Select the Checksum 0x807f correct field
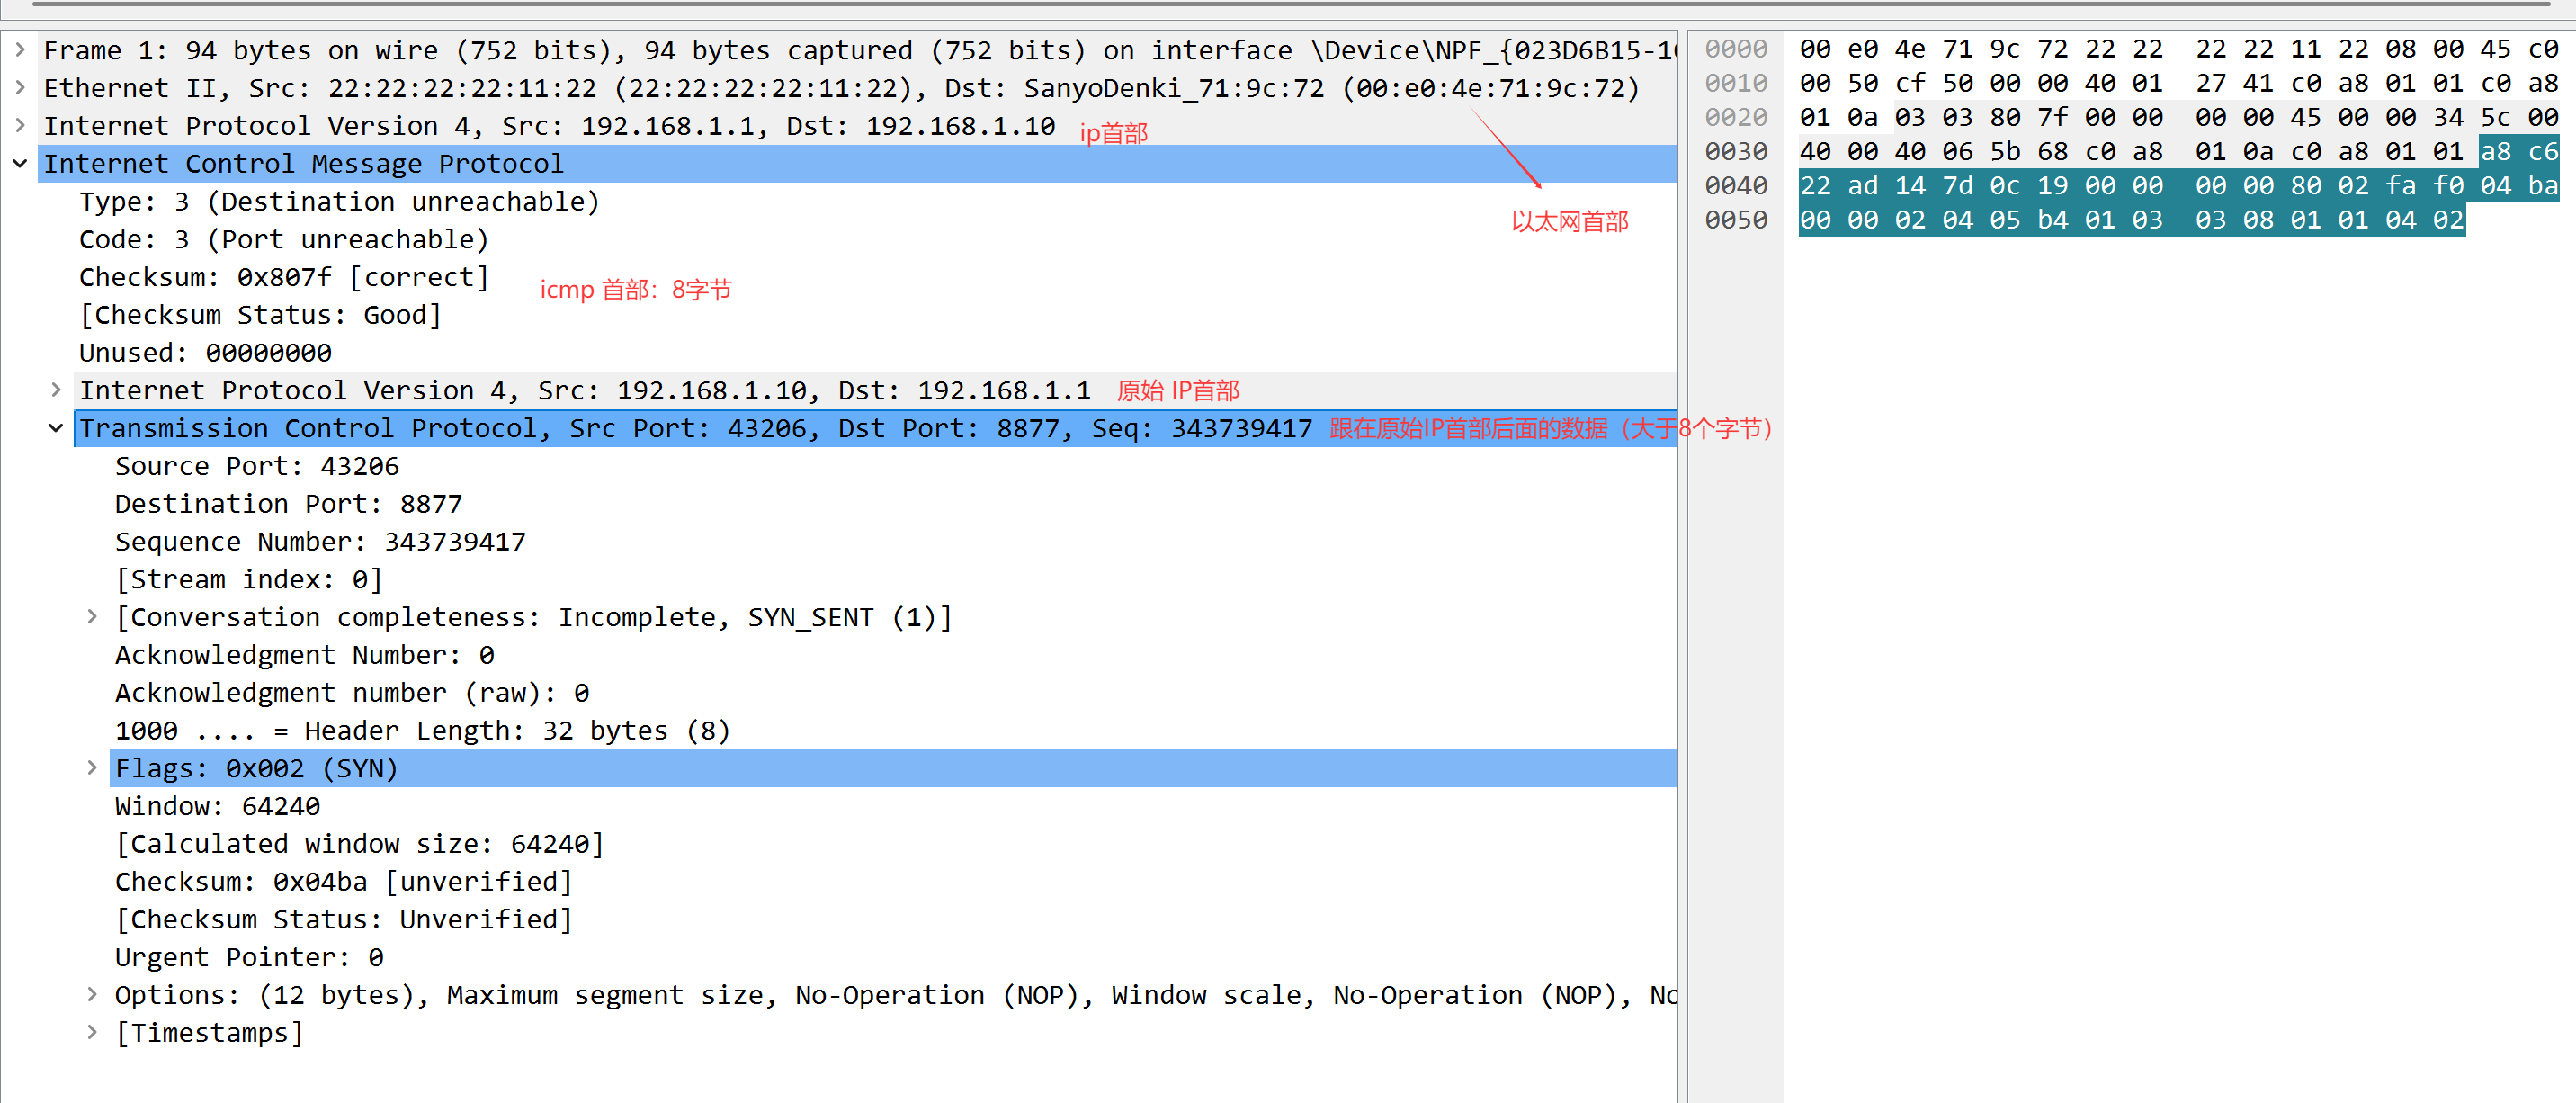Image resolution: width=2576 pixels, height=1103 pixels. (284, 277)
